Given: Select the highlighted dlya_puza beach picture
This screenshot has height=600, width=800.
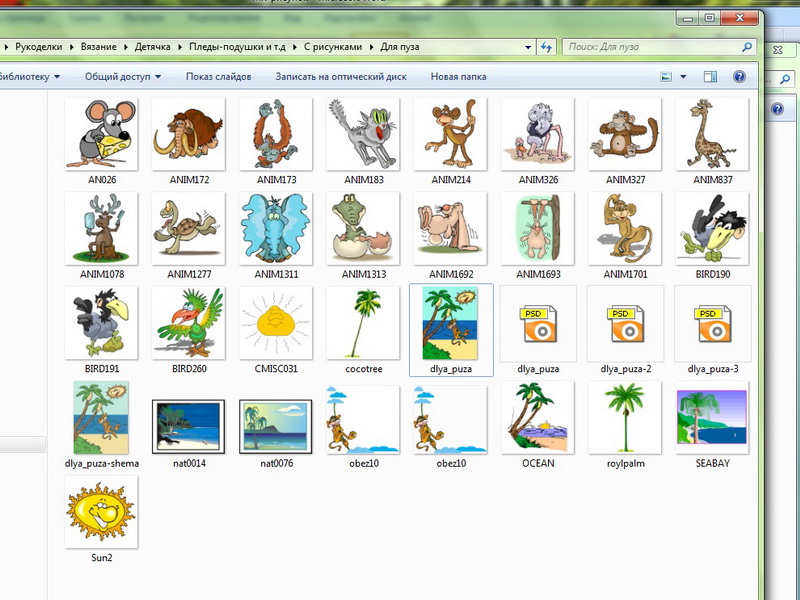Looking at the screenshot, I should pos(451,323).
